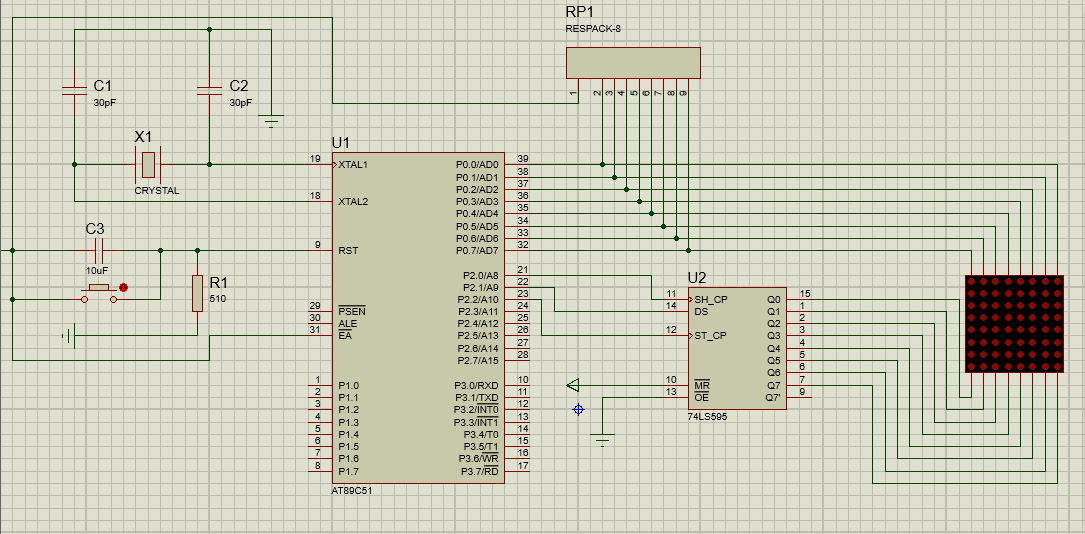This screenshot has height=534, width=1085.
Task: Click the R1 reference label
Action: coord(219,282)
